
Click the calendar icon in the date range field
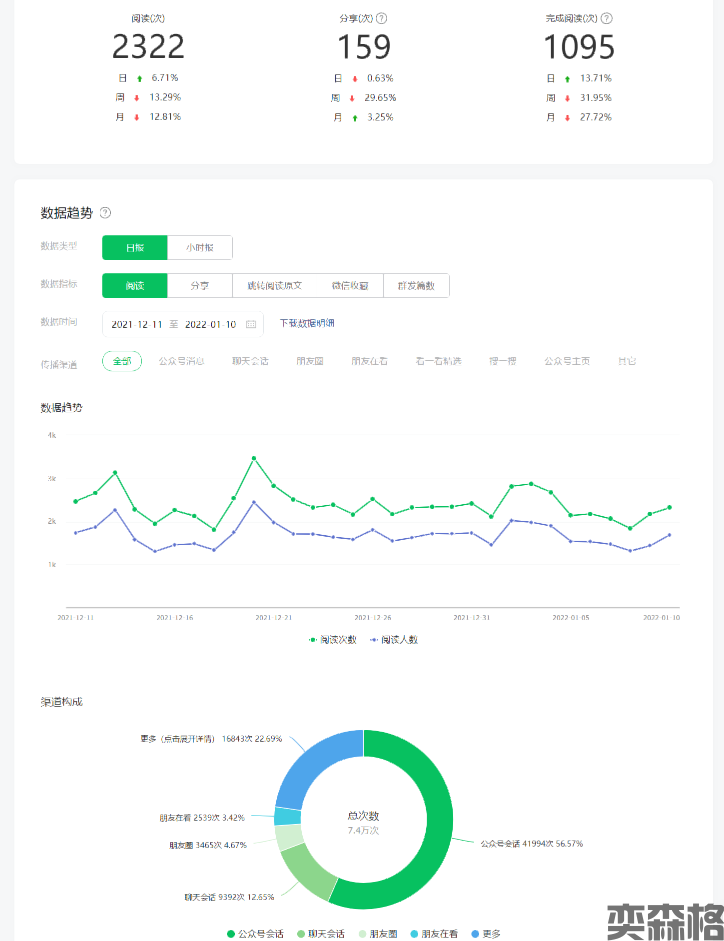coord(251,324)
